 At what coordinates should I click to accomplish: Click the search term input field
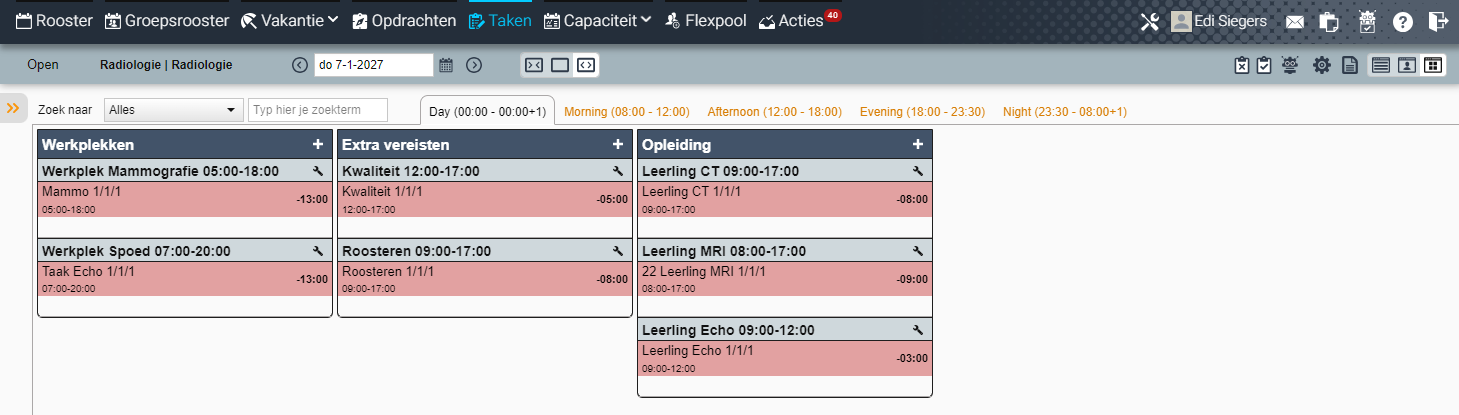(318, 109)
